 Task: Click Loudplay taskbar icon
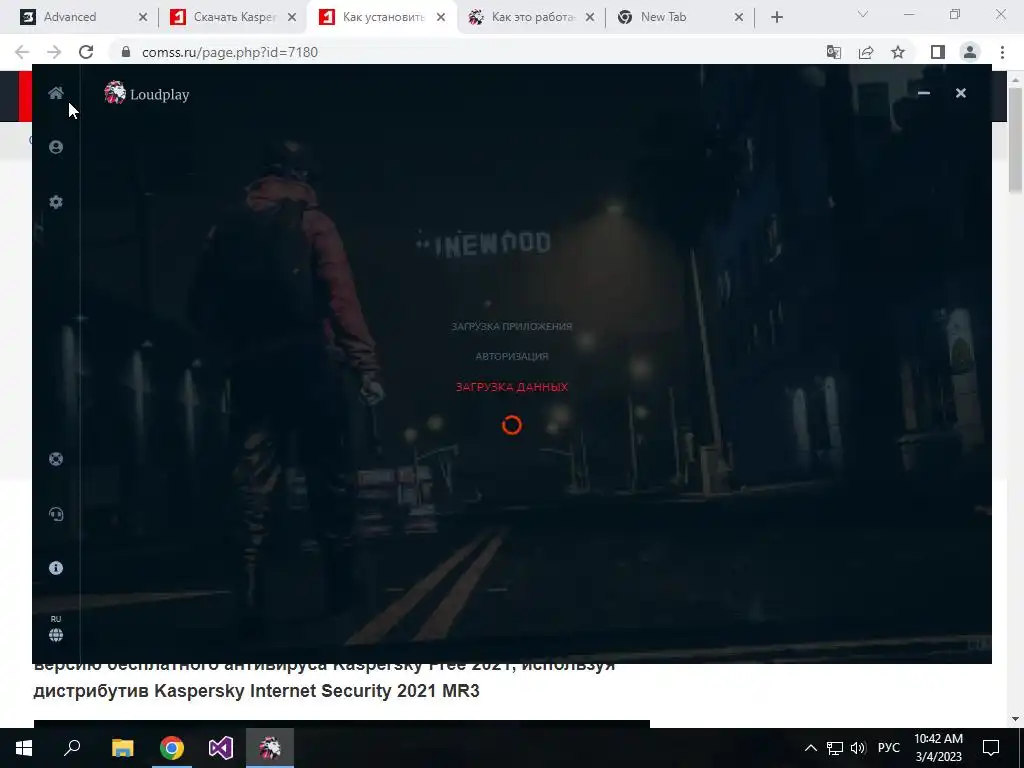(270, 748)
